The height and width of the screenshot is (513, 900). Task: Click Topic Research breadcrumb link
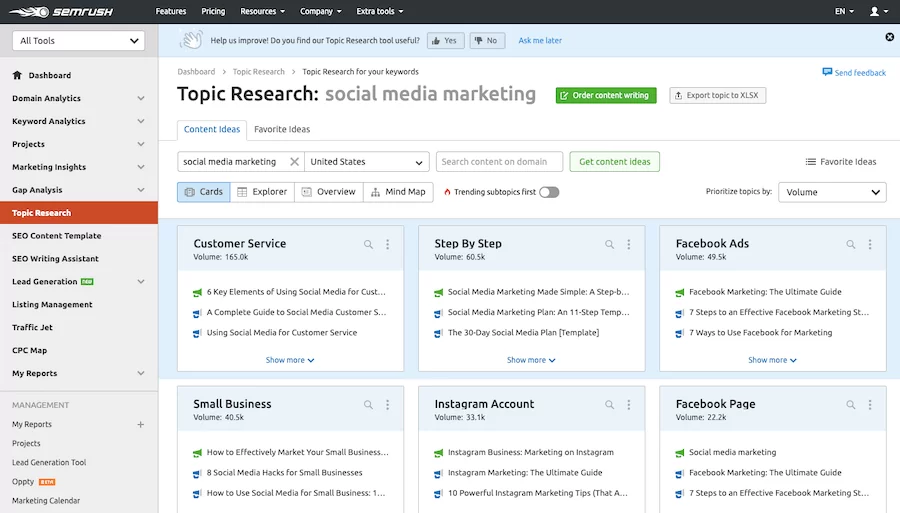coord(258,72)
